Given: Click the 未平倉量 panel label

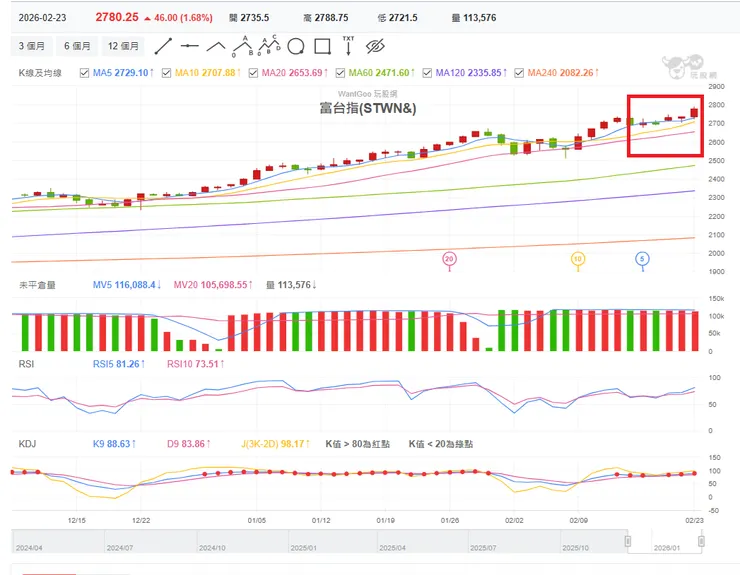Looking at the screenshot, I should pyautogui.click(x=37, y=285).
